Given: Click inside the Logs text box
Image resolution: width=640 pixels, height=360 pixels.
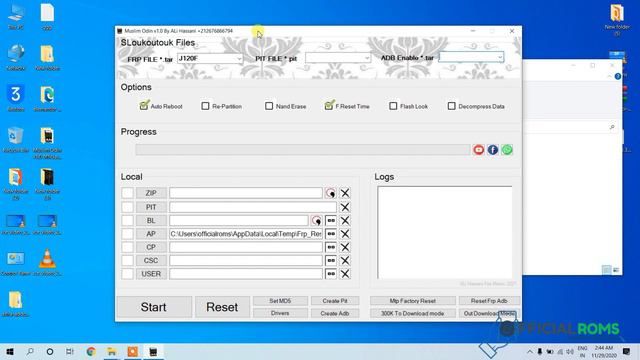Looking at the screenshot, I should [x=444, y=233].
